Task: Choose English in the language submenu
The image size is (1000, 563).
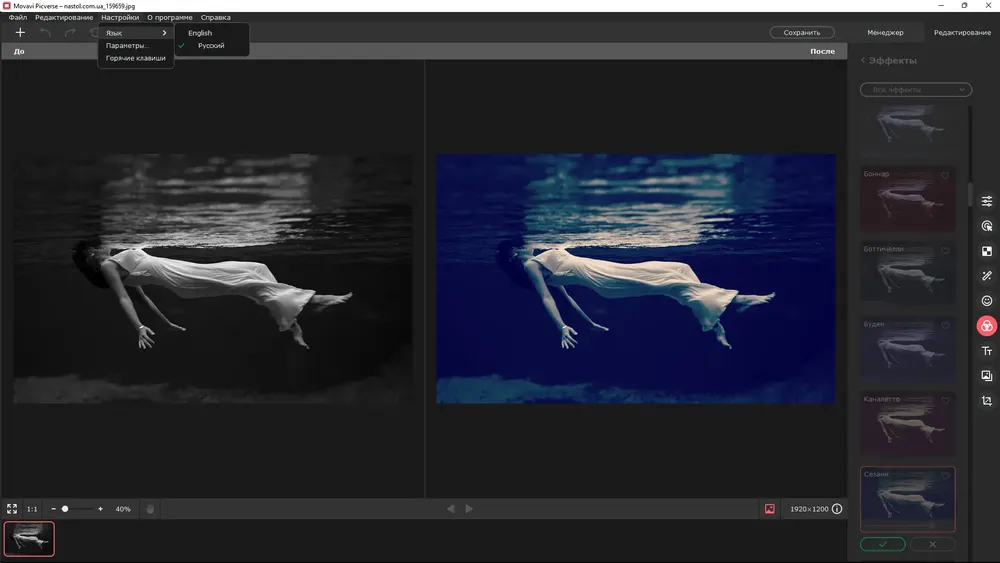Action: click(200, 33)
